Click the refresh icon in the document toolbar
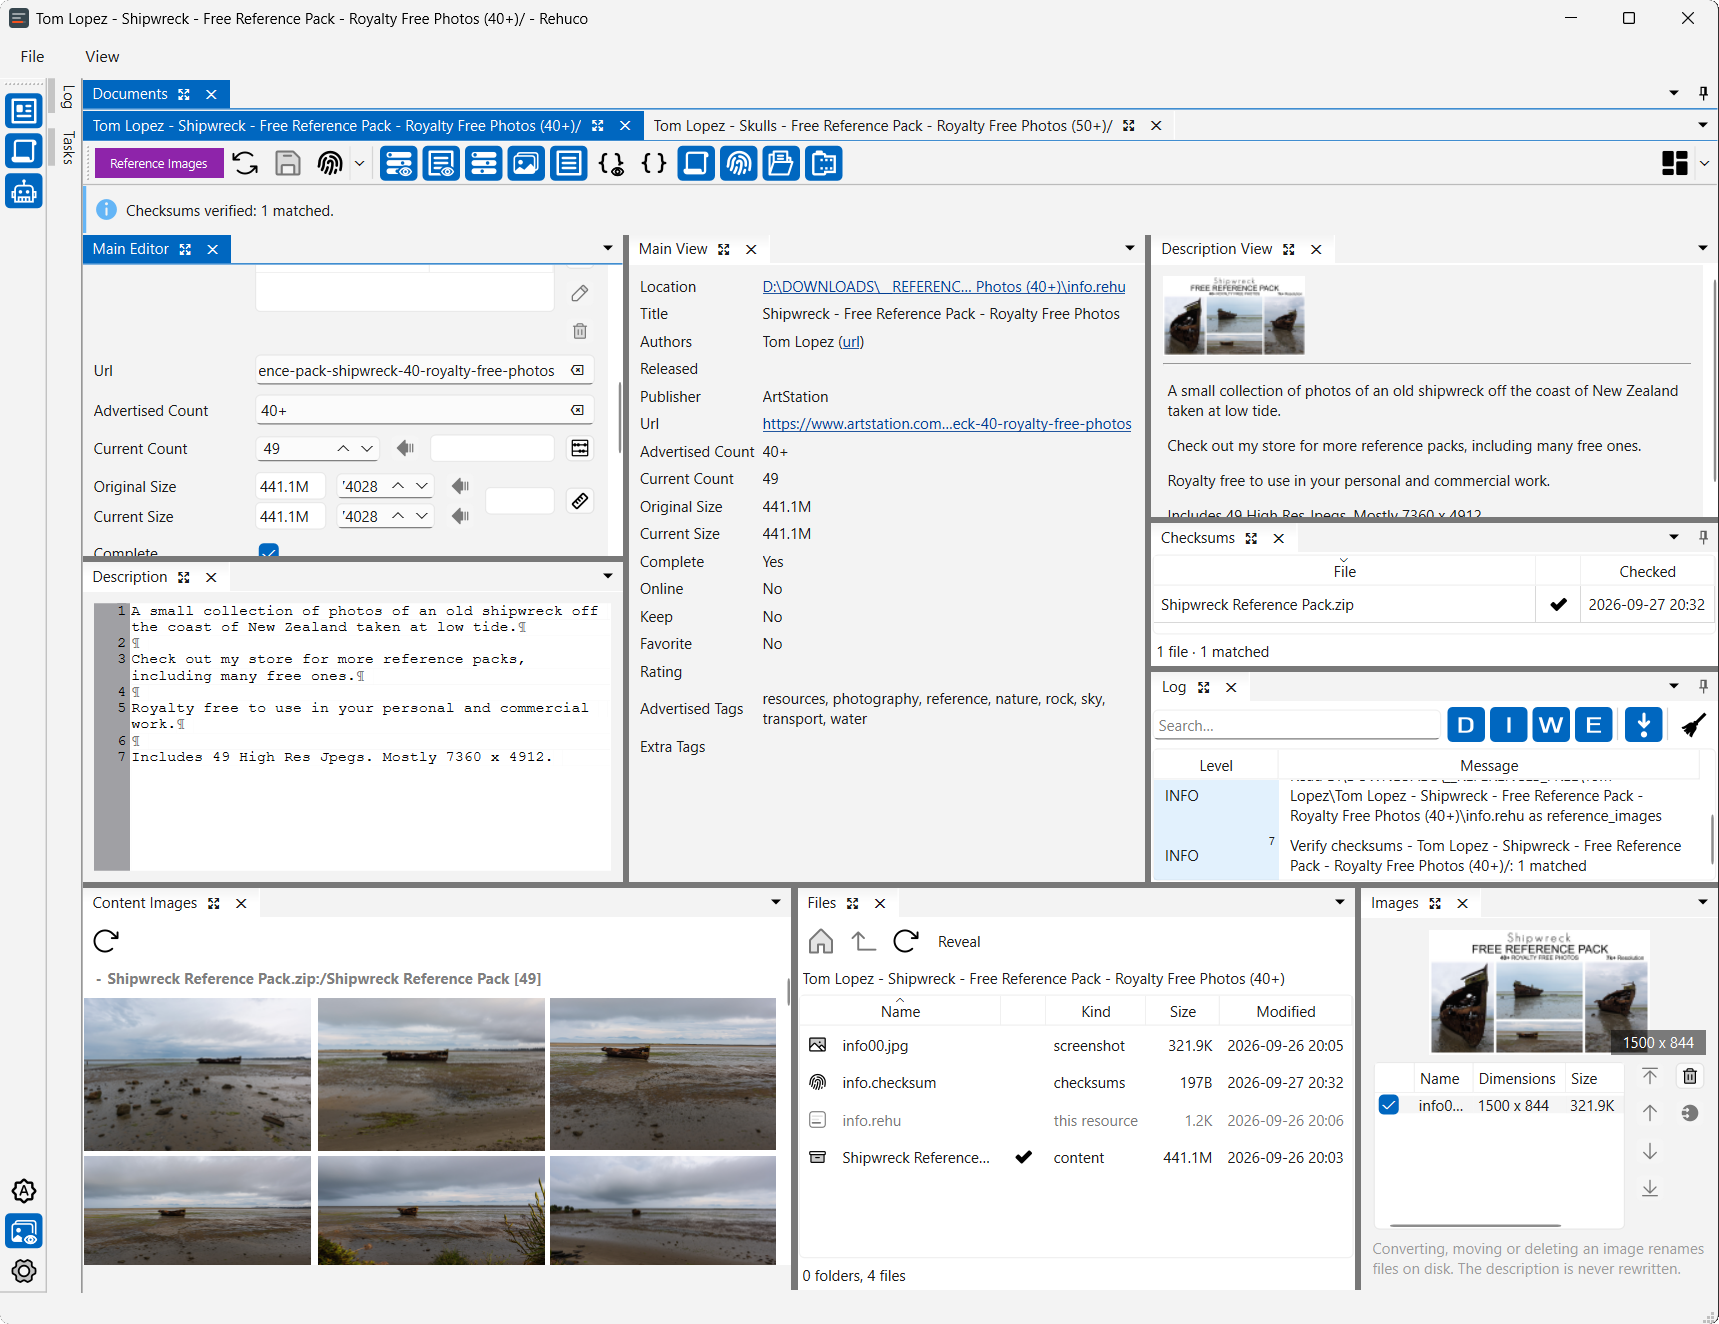 click(x=245, y=163)
